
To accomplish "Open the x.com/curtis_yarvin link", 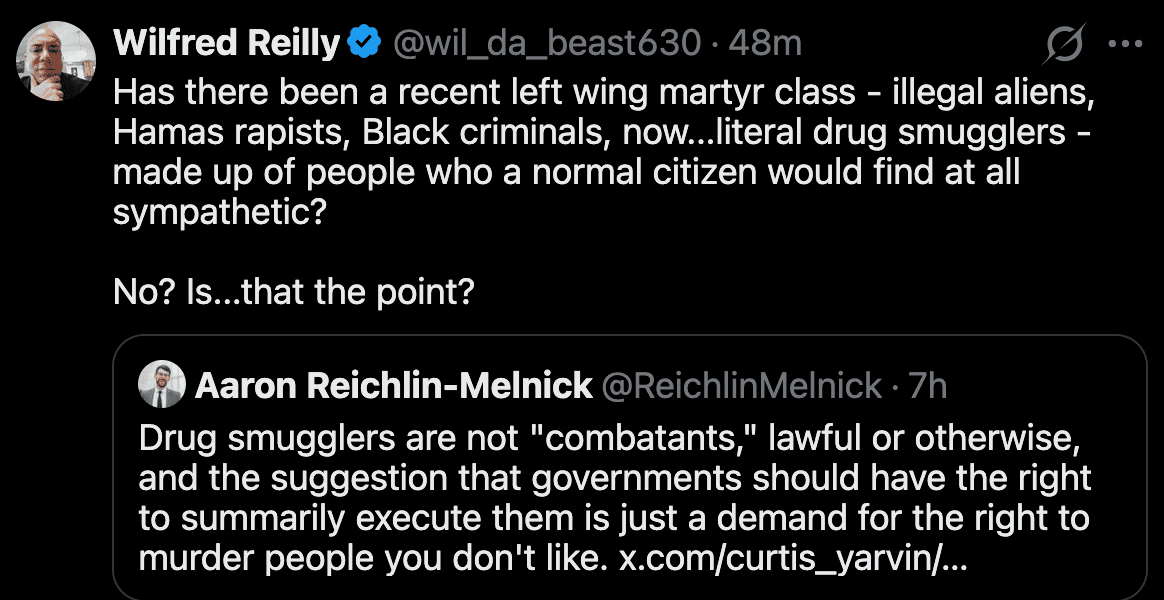I will pyautogui.click(x=791, y=558).
